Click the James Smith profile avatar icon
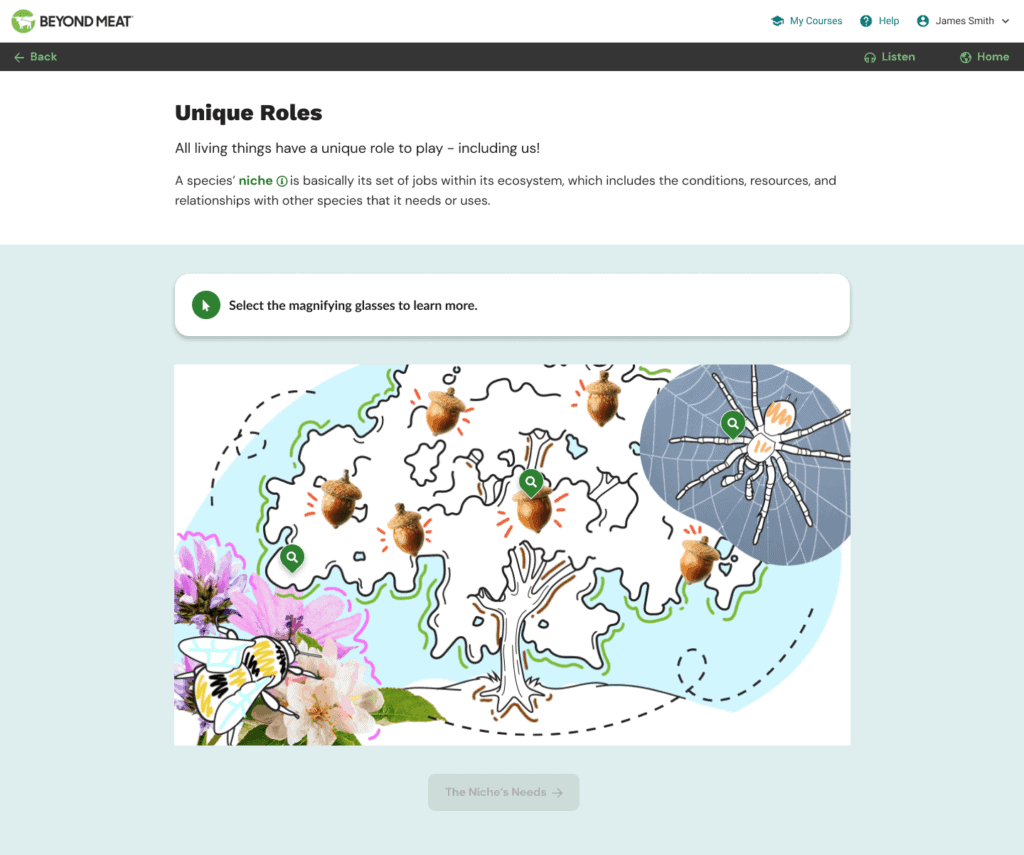Viewport: 1024px width, 855px height. pyautogui.click(x=923, y=21)
